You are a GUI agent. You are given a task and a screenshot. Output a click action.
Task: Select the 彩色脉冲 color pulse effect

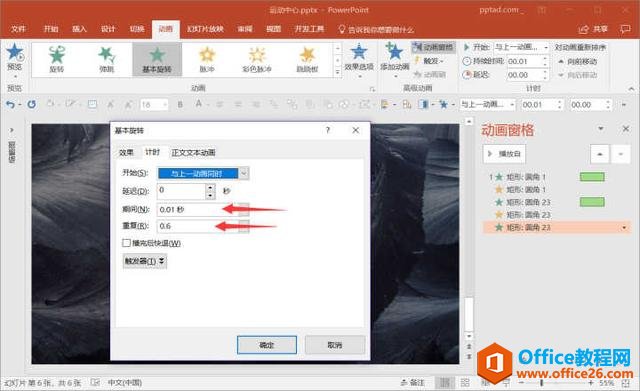tap(257, 60)
